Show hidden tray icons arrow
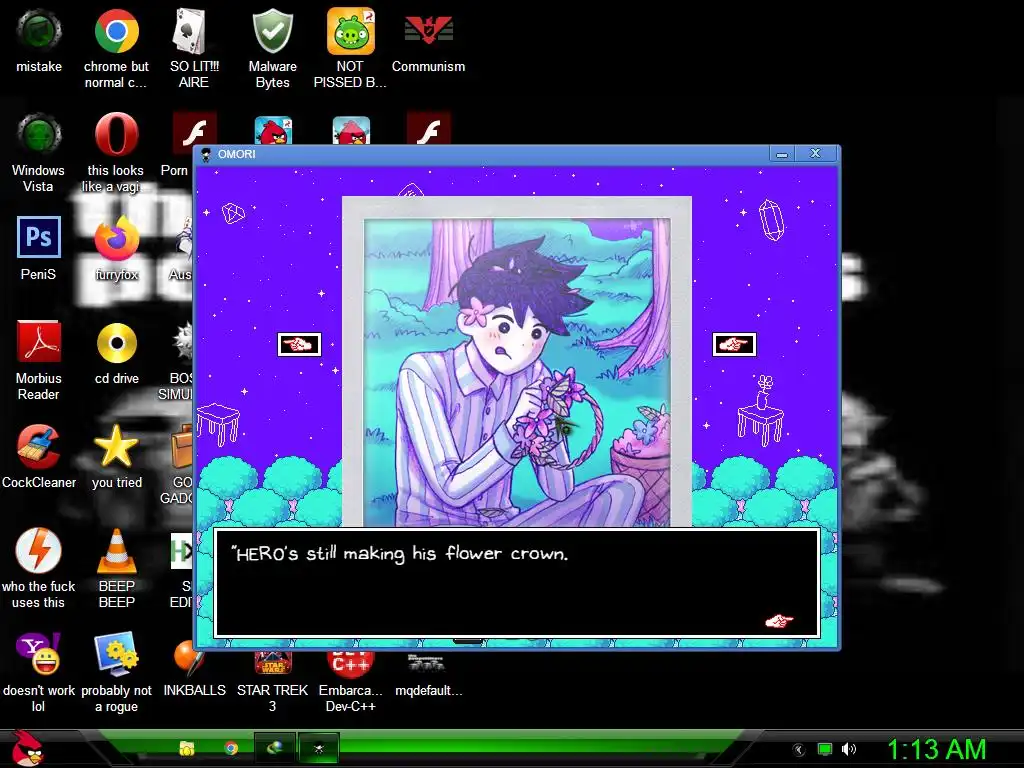1024x768 pixels. click(799, 750)
